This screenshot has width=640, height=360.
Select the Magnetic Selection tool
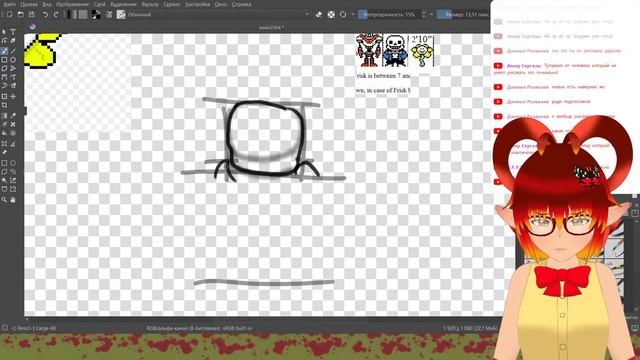coord(13,189)
